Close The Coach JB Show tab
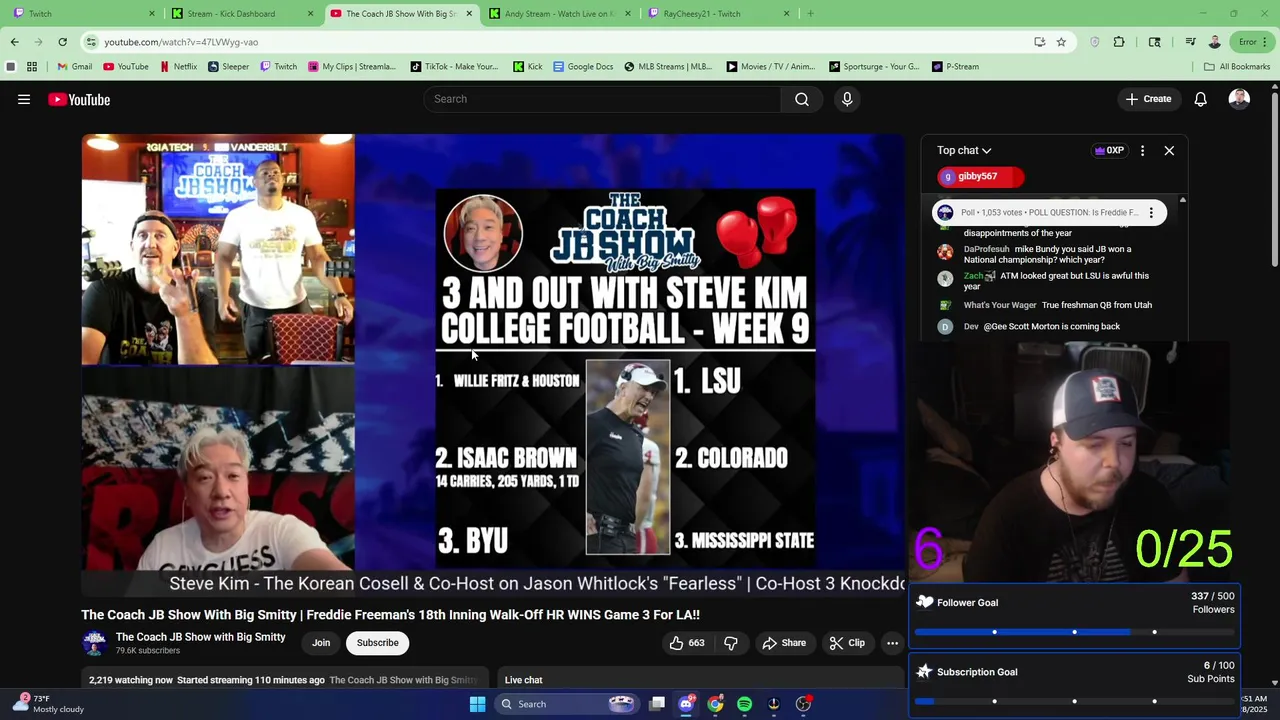The image size is (1280, 720). click(x=469, y=14)
